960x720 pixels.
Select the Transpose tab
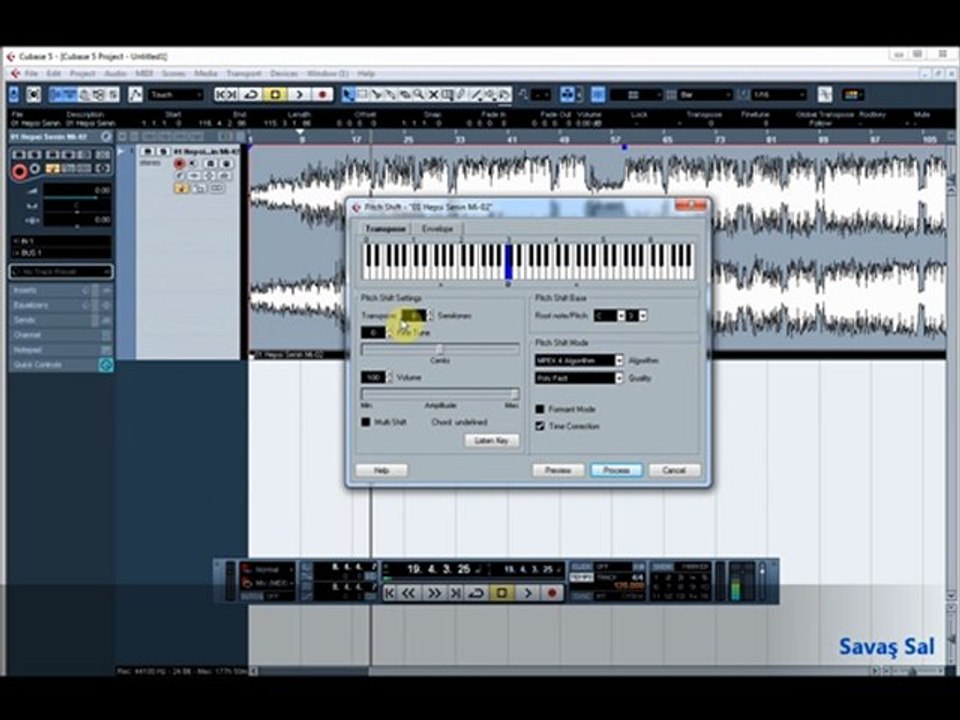pos(386,228)
